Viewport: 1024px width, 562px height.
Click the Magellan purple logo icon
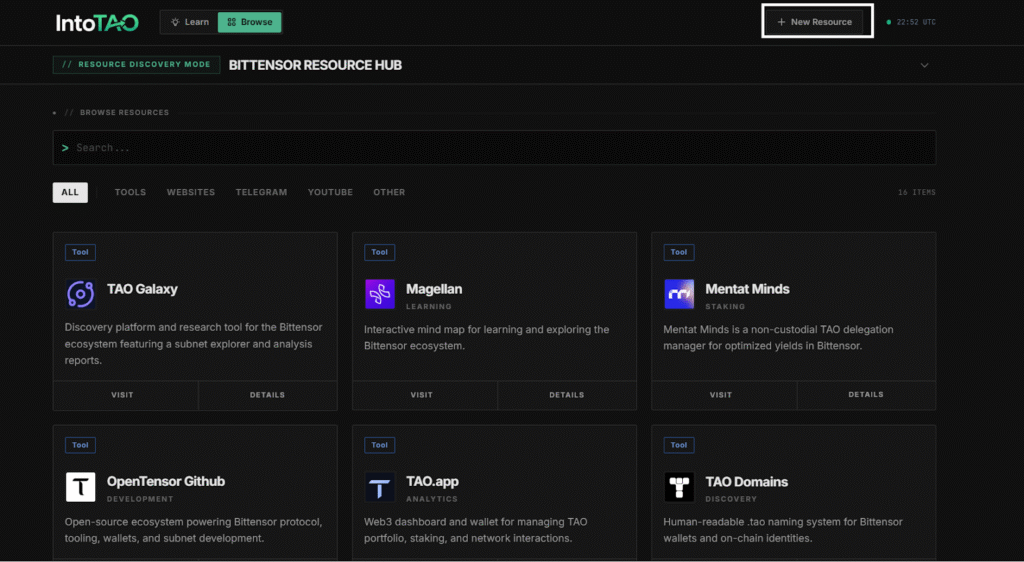(380, 294)
